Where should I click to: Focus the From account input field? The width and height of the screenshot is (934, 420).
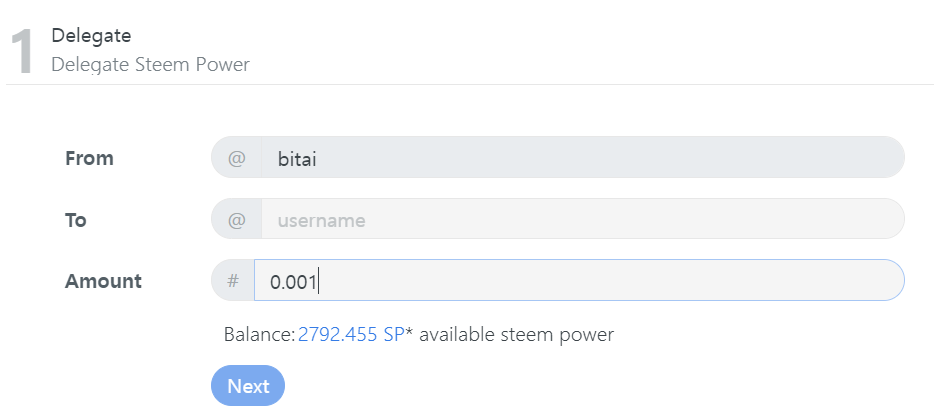[580, 158]
